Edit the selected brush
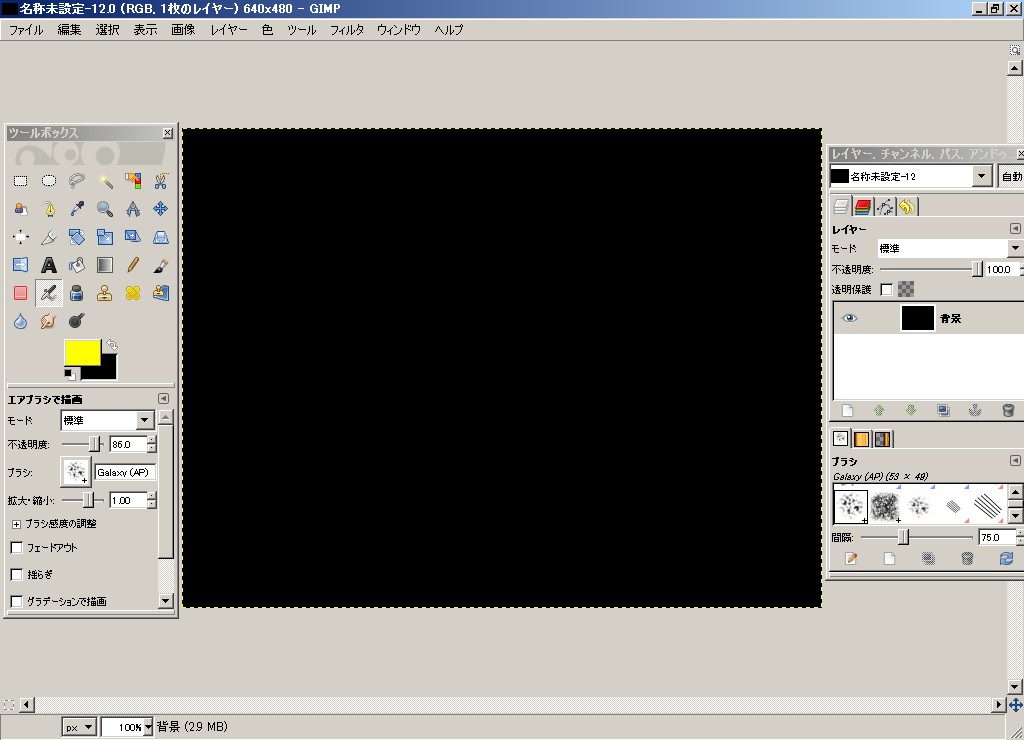This screenshot has width=1024, height=740. coord(851,558)
